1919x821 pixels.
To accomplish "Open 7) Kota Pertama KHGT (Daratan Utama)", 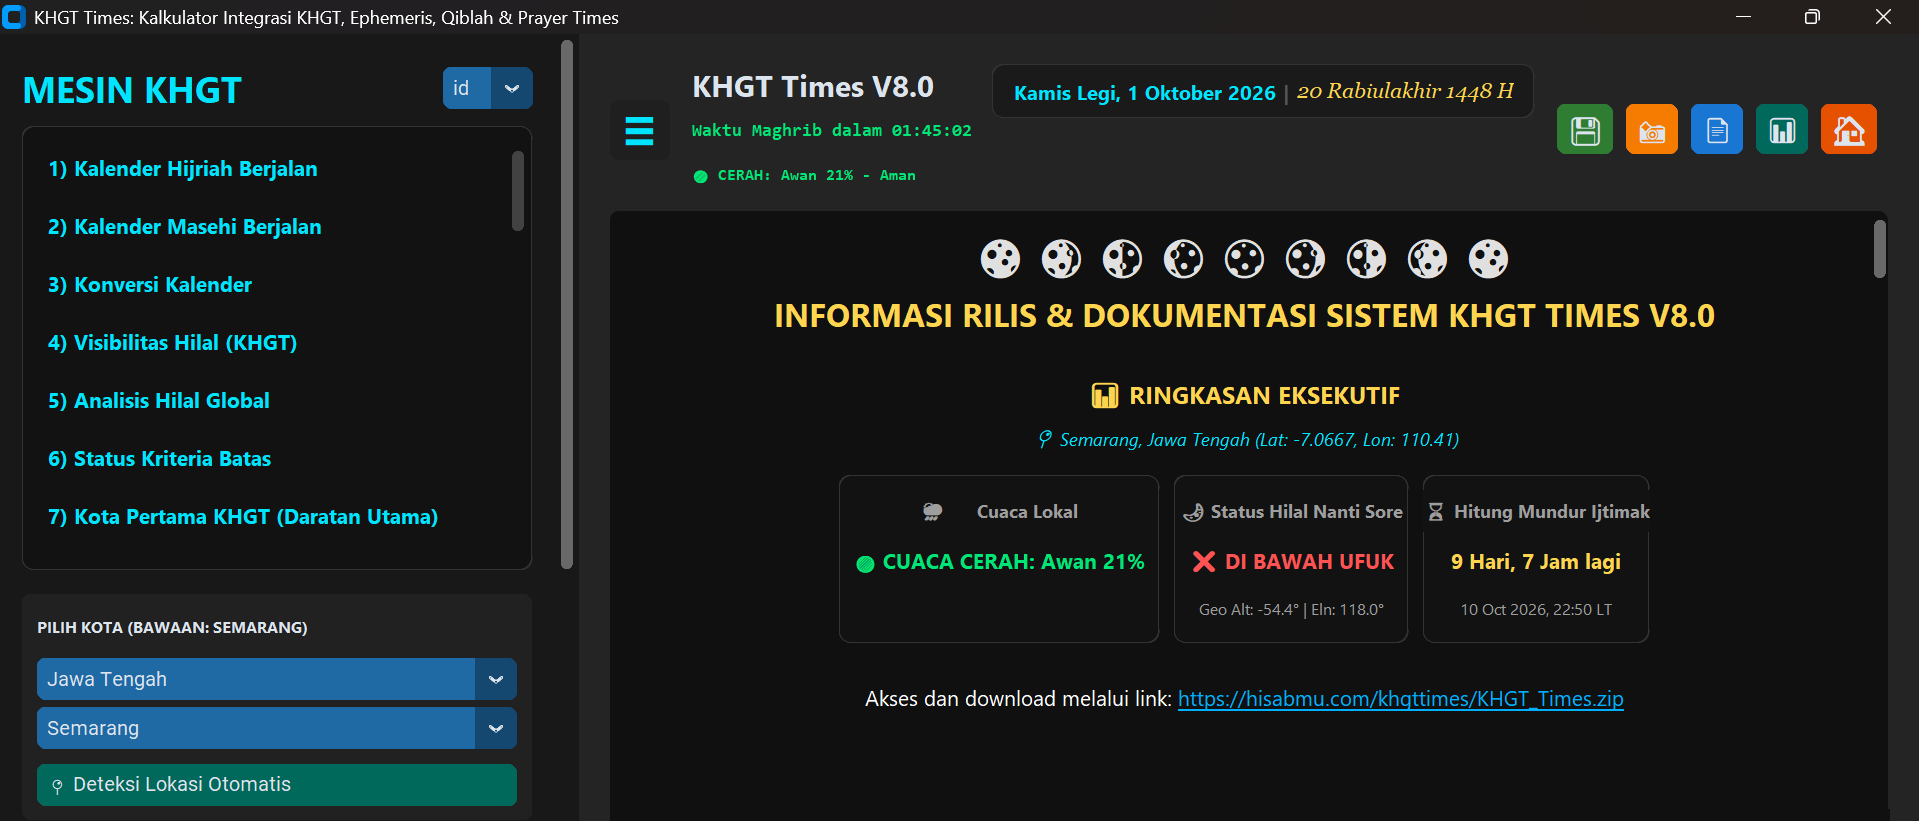I will [243, 517].
